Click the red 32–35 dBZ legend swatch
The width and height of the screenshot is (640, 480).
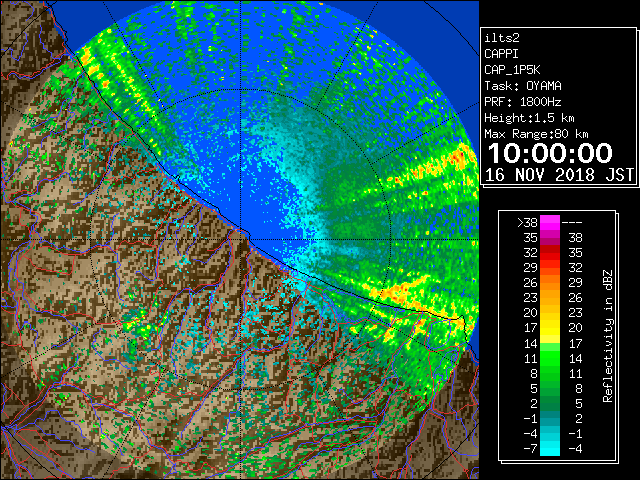(550, 253)
